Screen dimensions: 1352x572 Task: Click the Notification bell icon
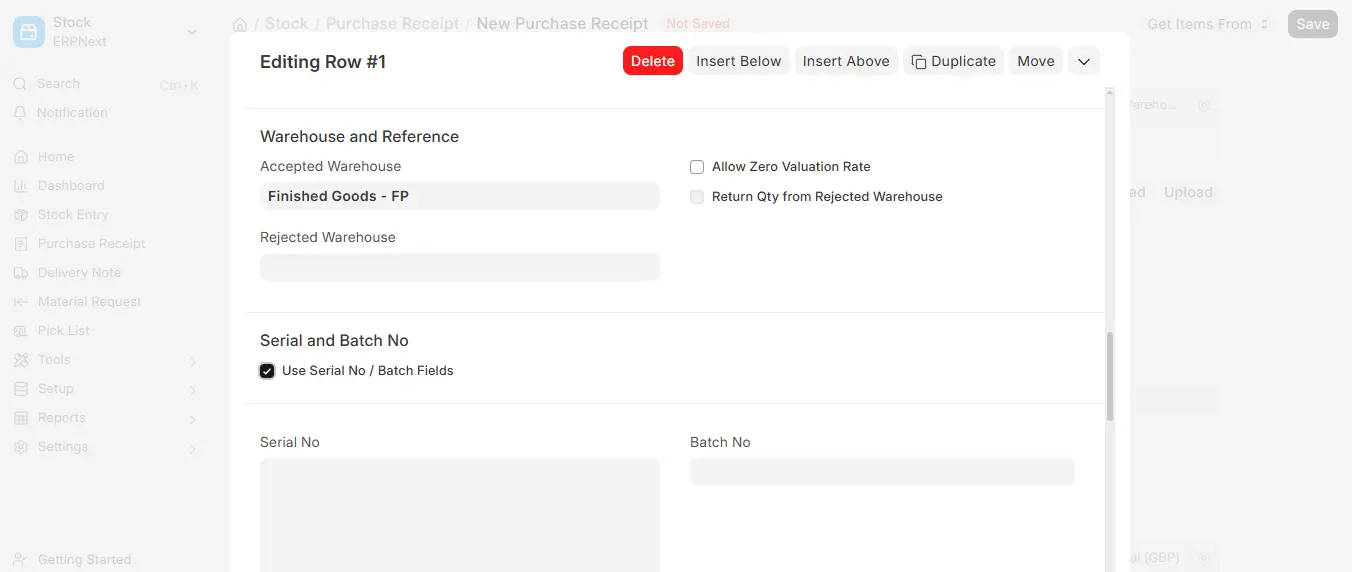pos(20,113)
